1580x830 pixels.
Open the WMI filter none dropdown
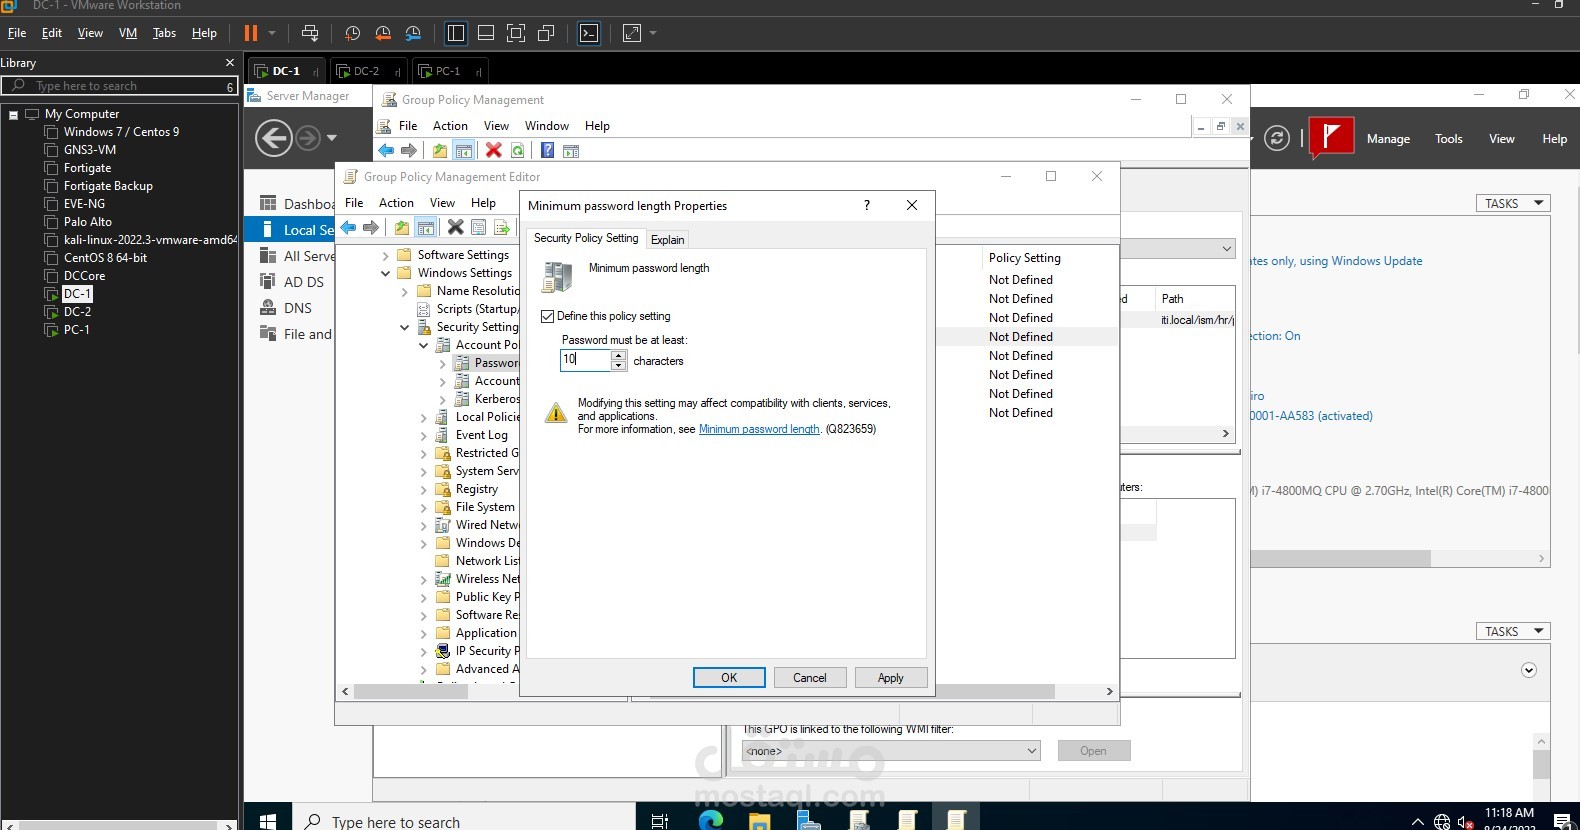pyautogui.click(x=891, y=751)
